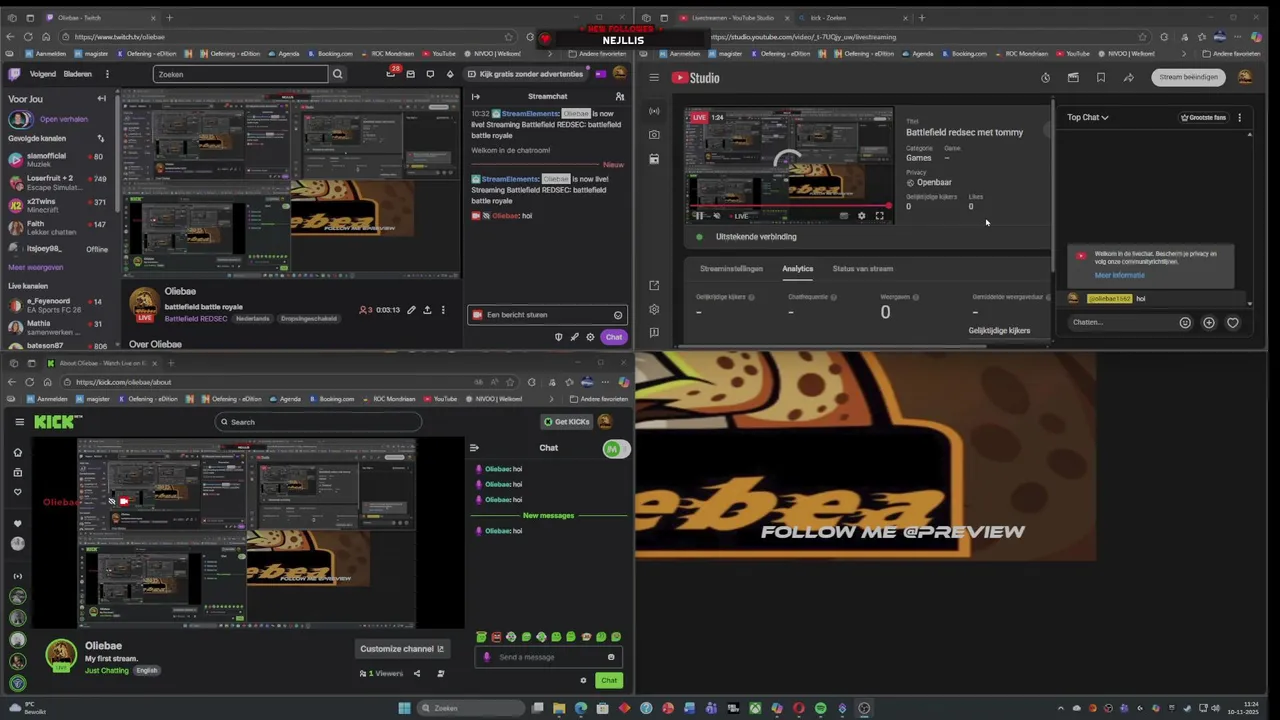Open Twitch chat settings gear
Viewport: 1280px width, 720px height.
point(590,337)
